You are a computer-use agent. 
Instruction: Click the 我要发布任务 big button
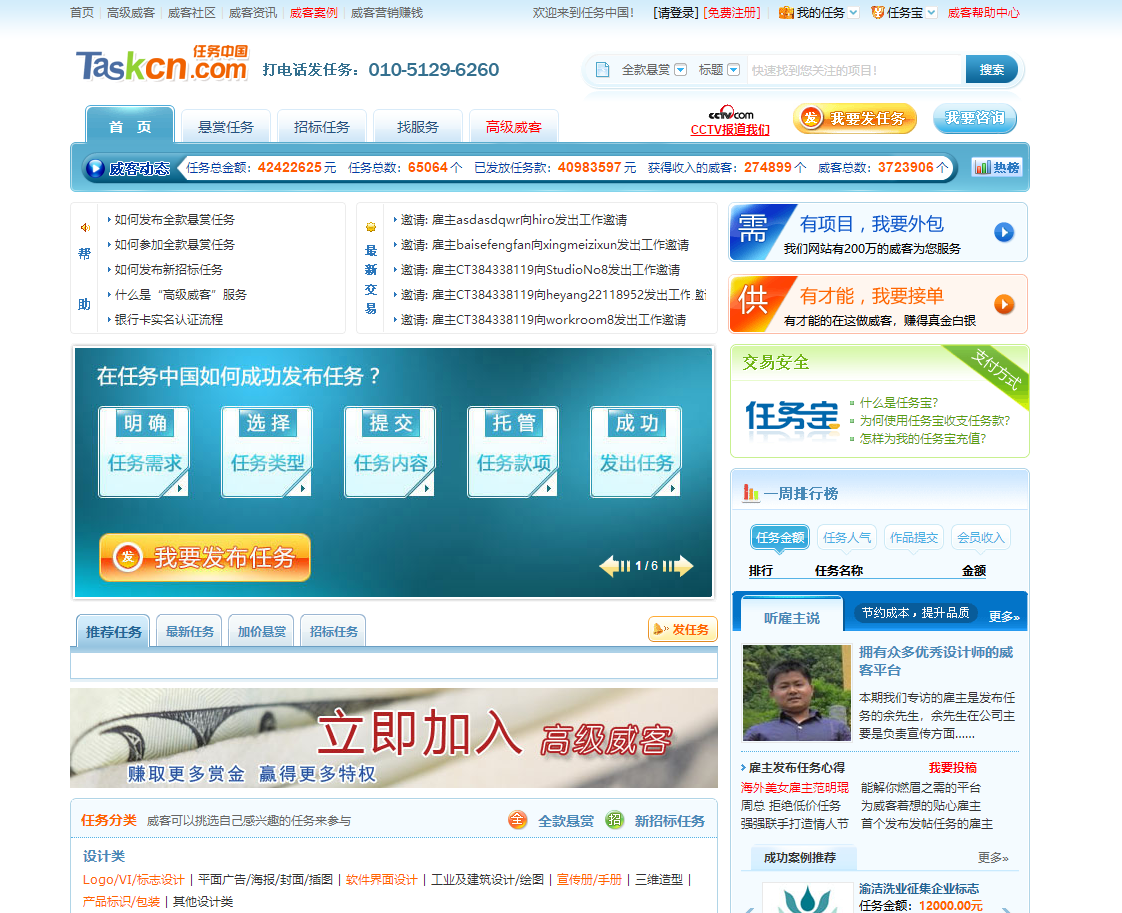click(205, 557)
